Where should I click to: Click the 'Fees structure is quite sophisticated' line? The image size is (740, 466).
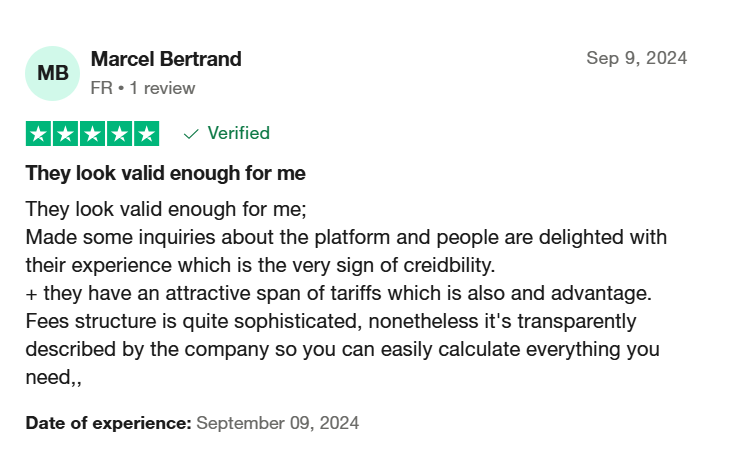pyautogui.click(x=331, y=322)
